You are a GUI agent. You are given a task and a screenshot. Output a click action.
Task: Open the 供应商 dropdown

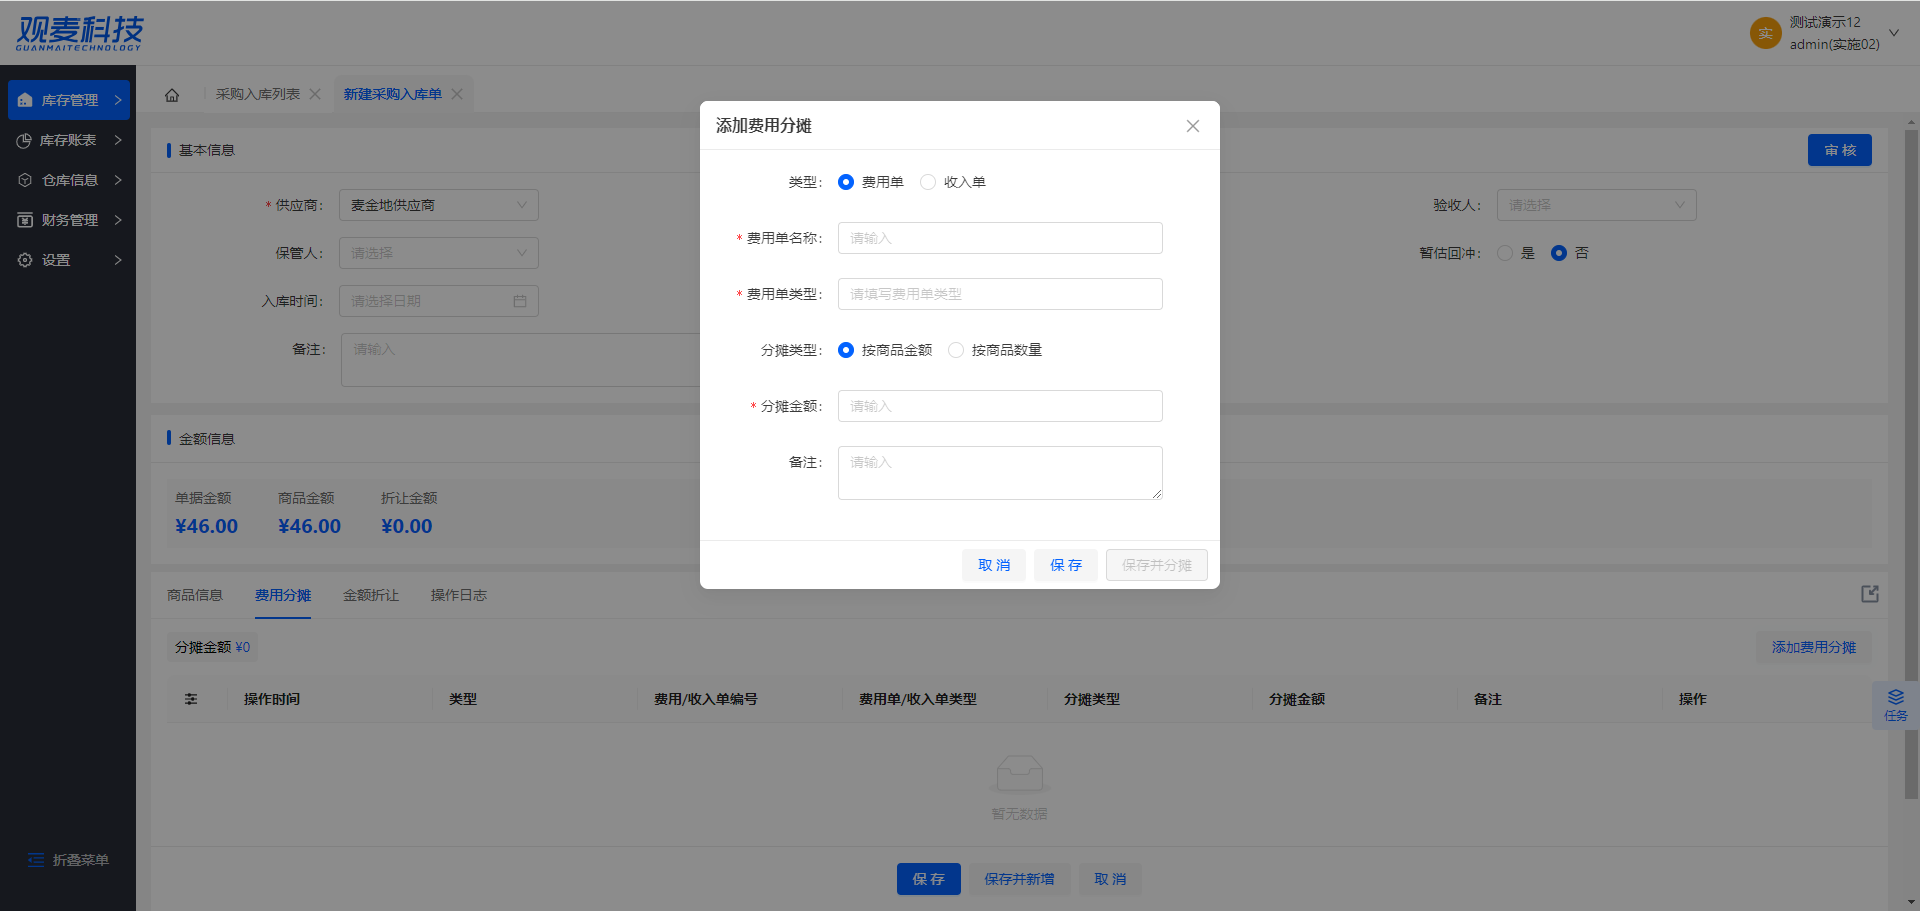(x=438, y=205)
